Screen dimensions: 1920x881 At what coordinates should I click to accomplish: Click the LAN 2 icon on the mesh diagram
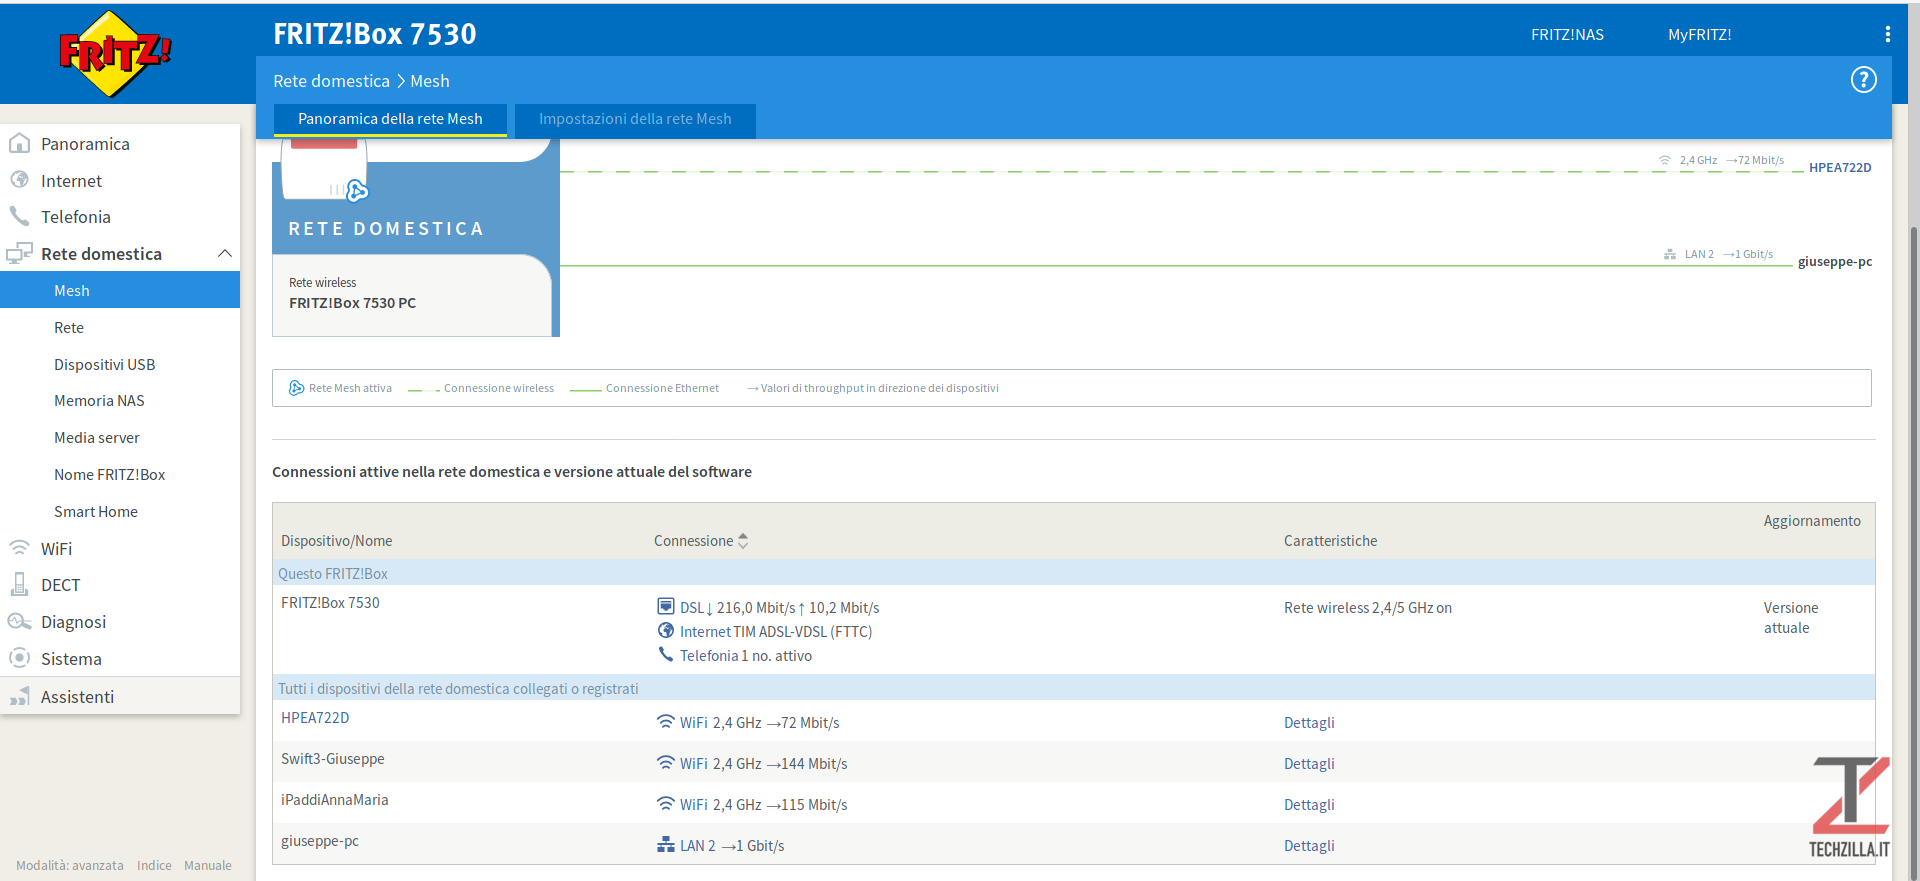point(1670,254)
